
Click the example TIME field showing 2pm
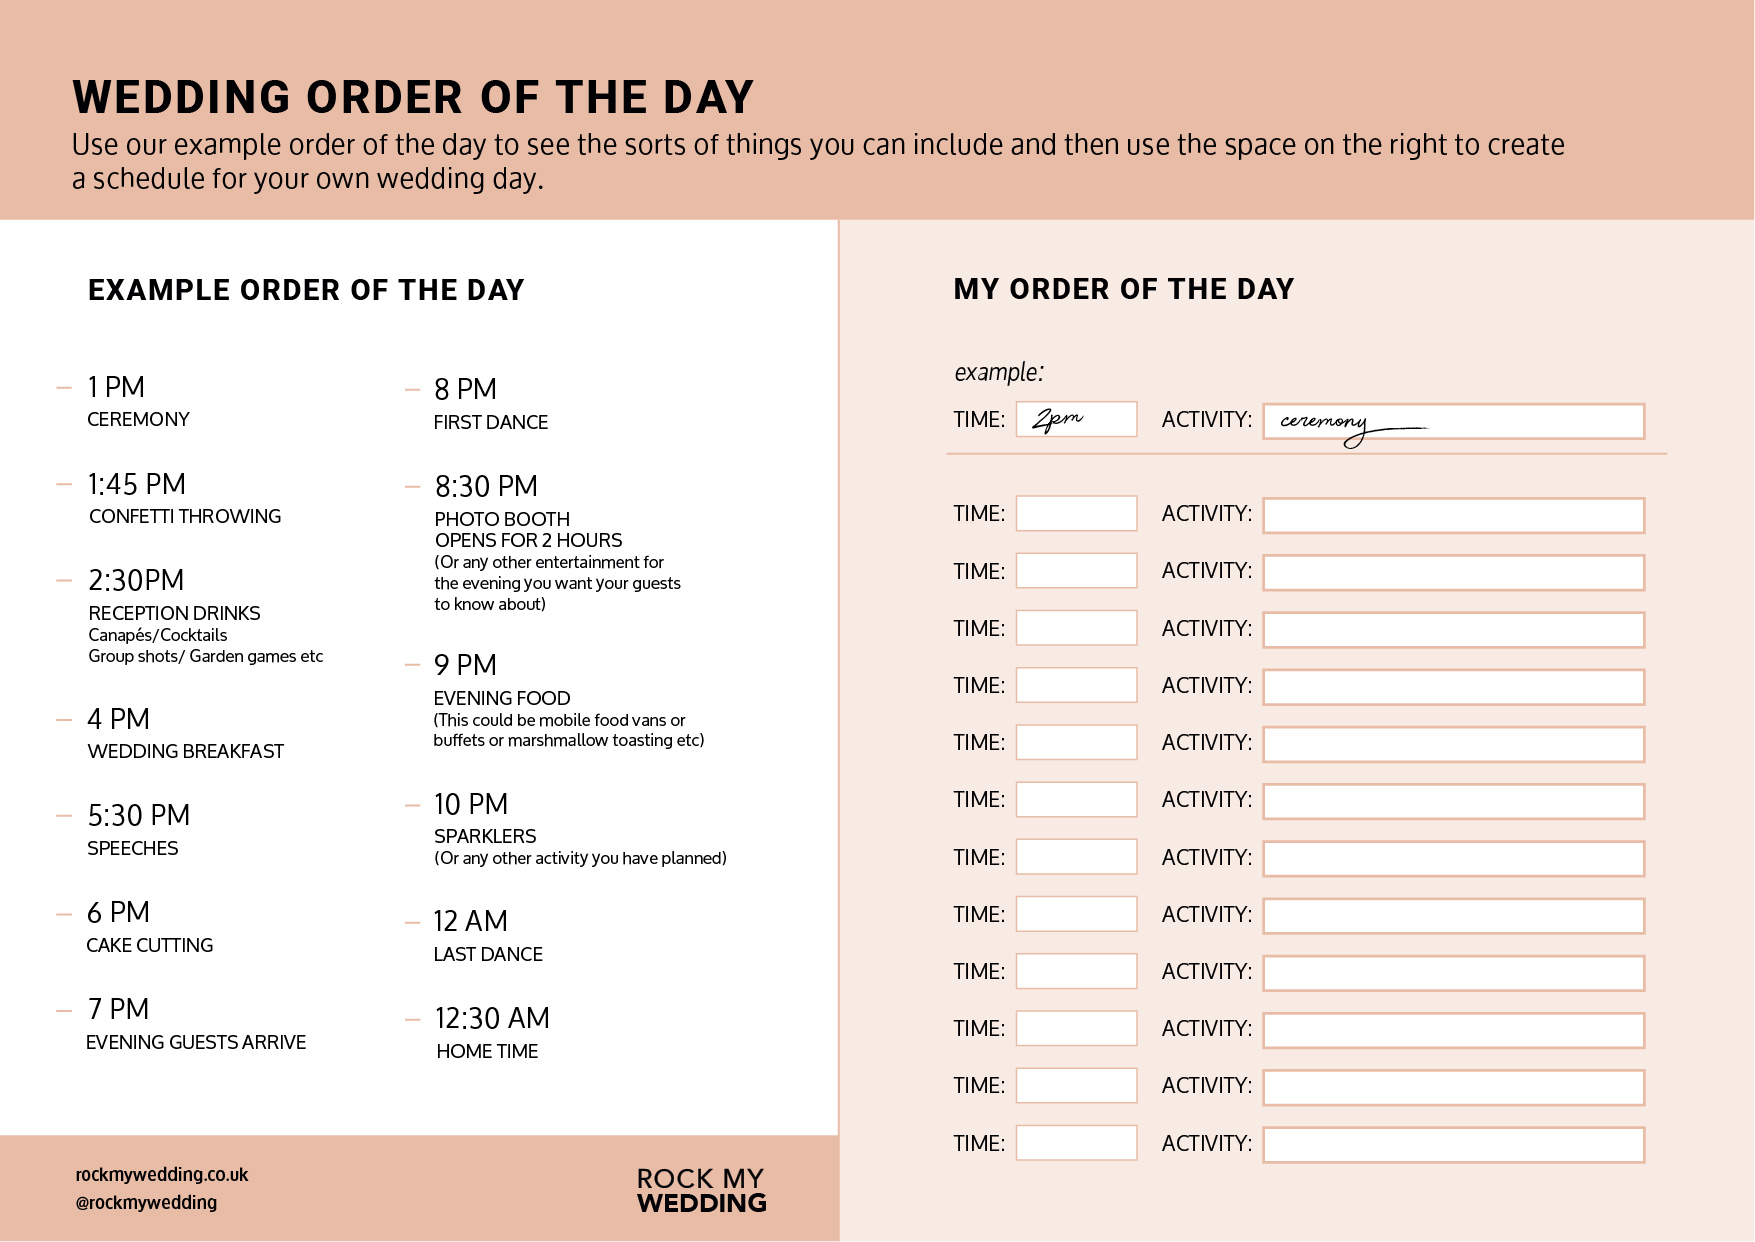coord(1076,419)
